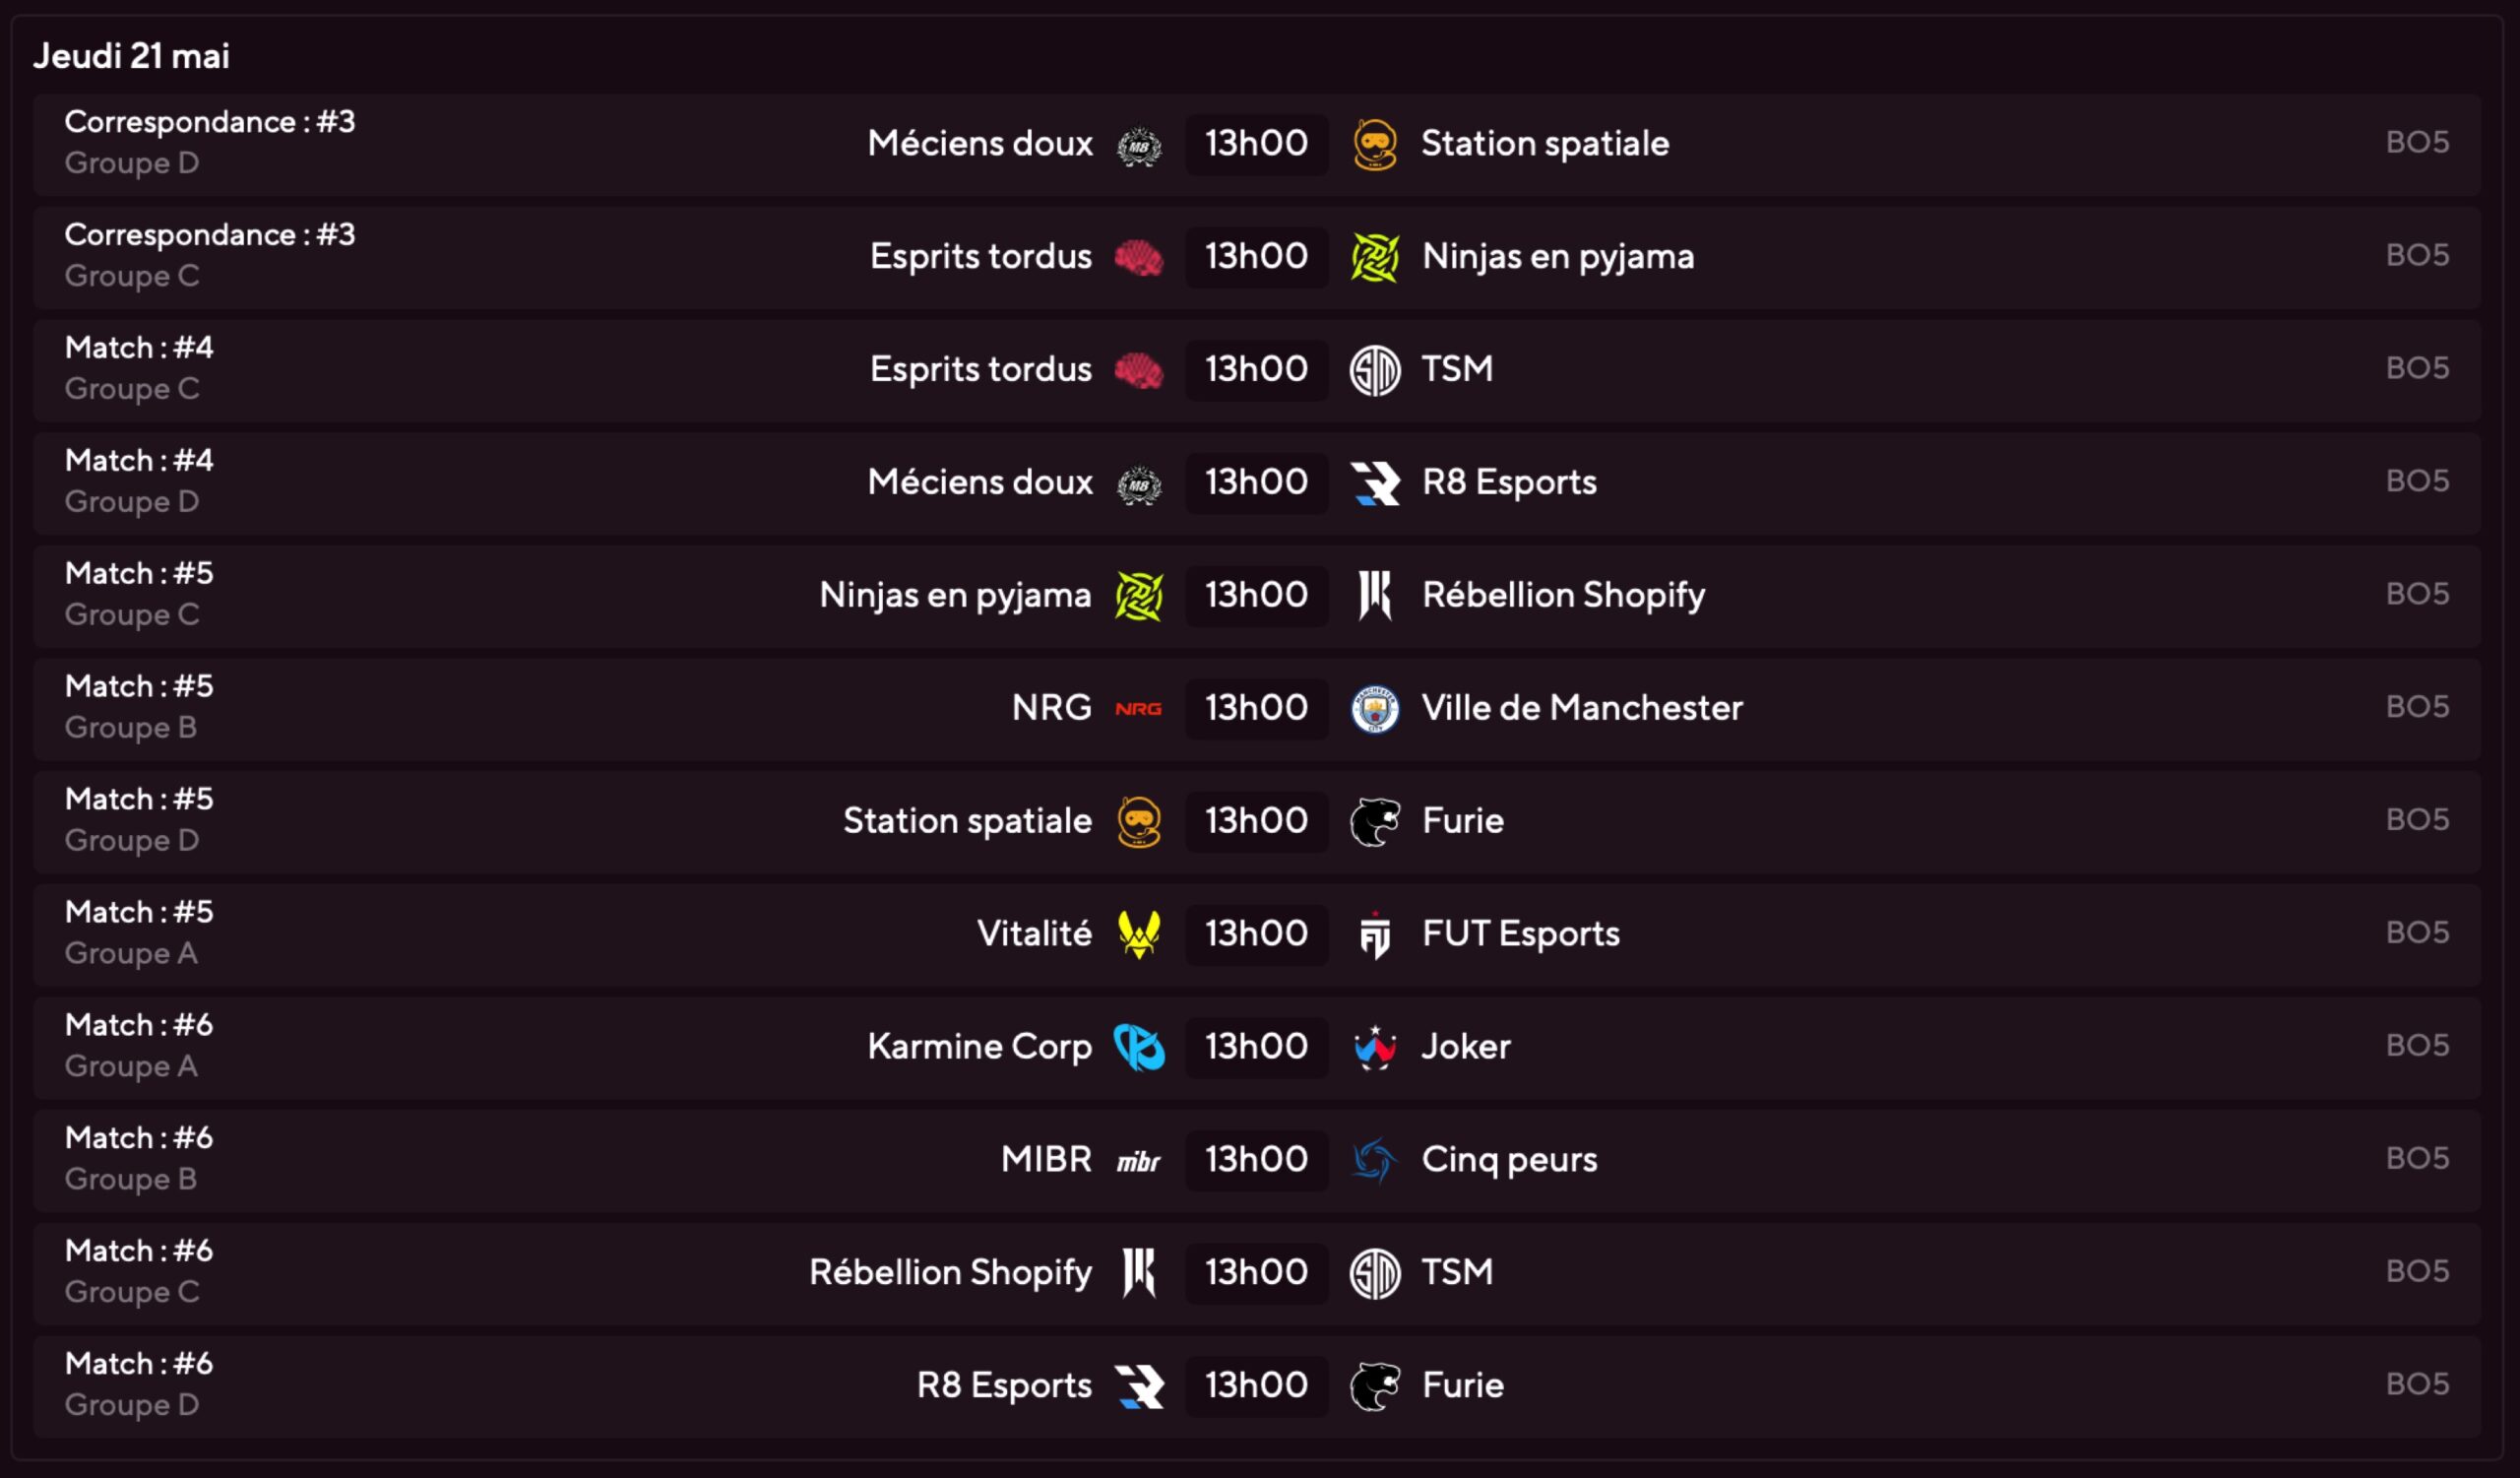Click the Joker team logo
Screen dimensions: 2520x1478
point(1374,1047)
